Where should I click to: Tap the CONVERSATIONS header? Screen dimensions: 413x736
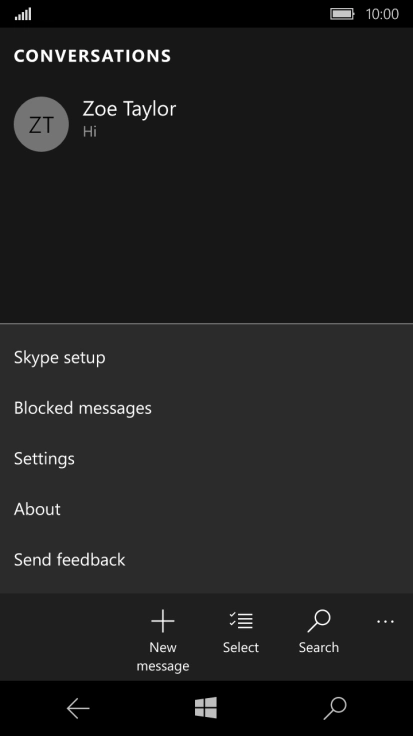click(x=92, y=56)
